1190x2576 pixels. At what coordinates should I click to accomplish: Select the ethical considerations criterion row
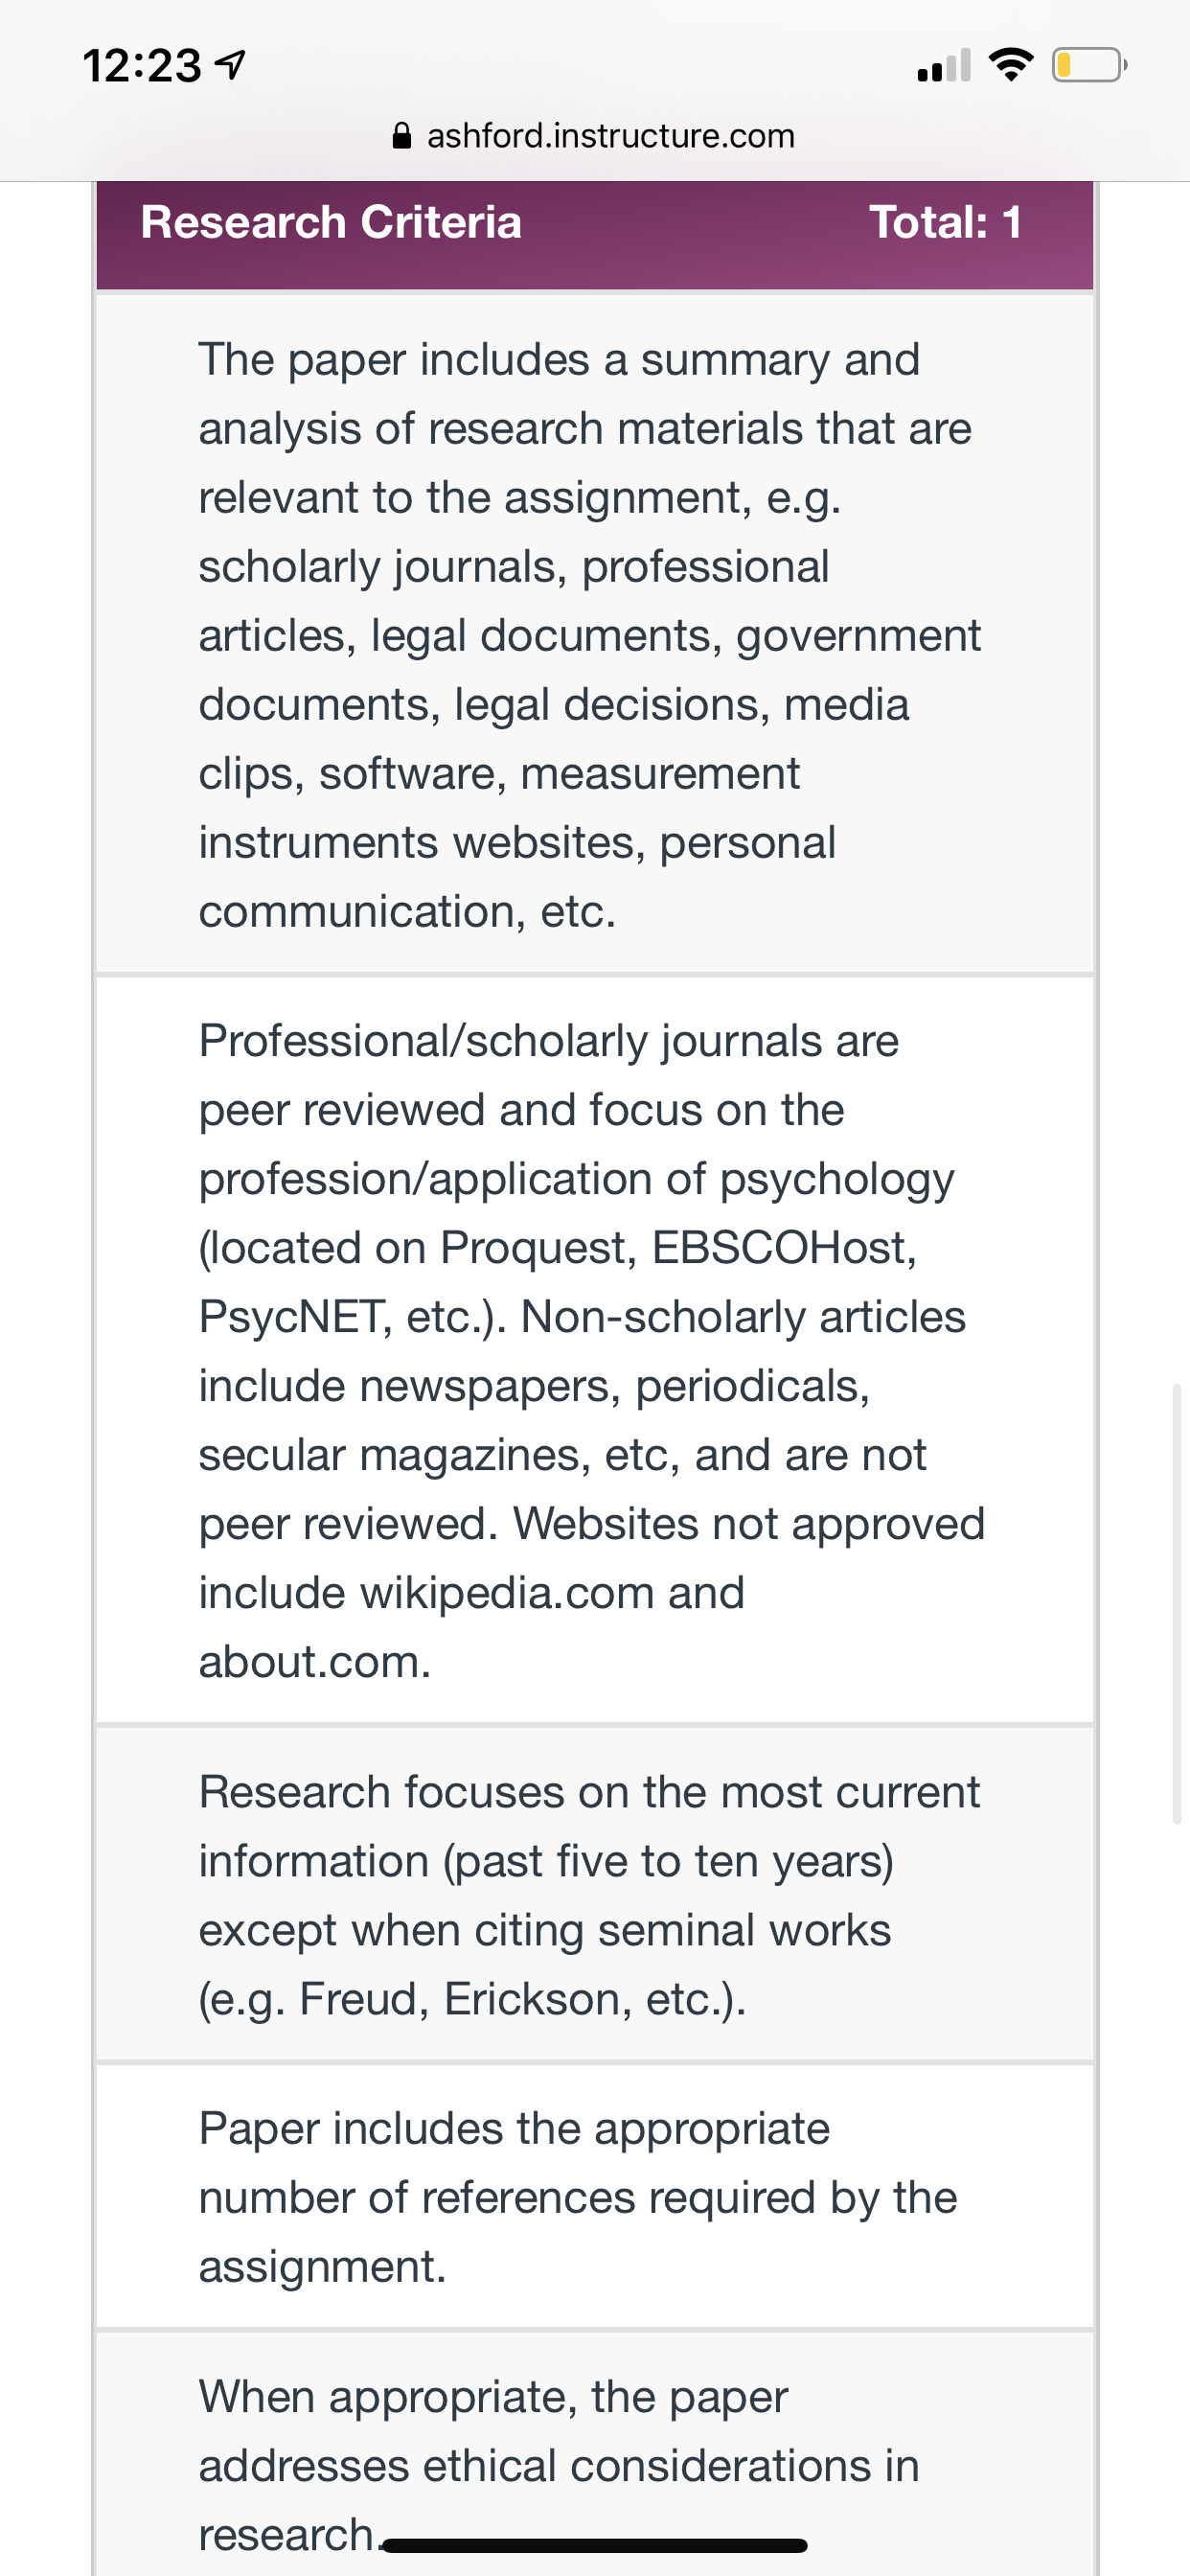[x=595, y=2454]
